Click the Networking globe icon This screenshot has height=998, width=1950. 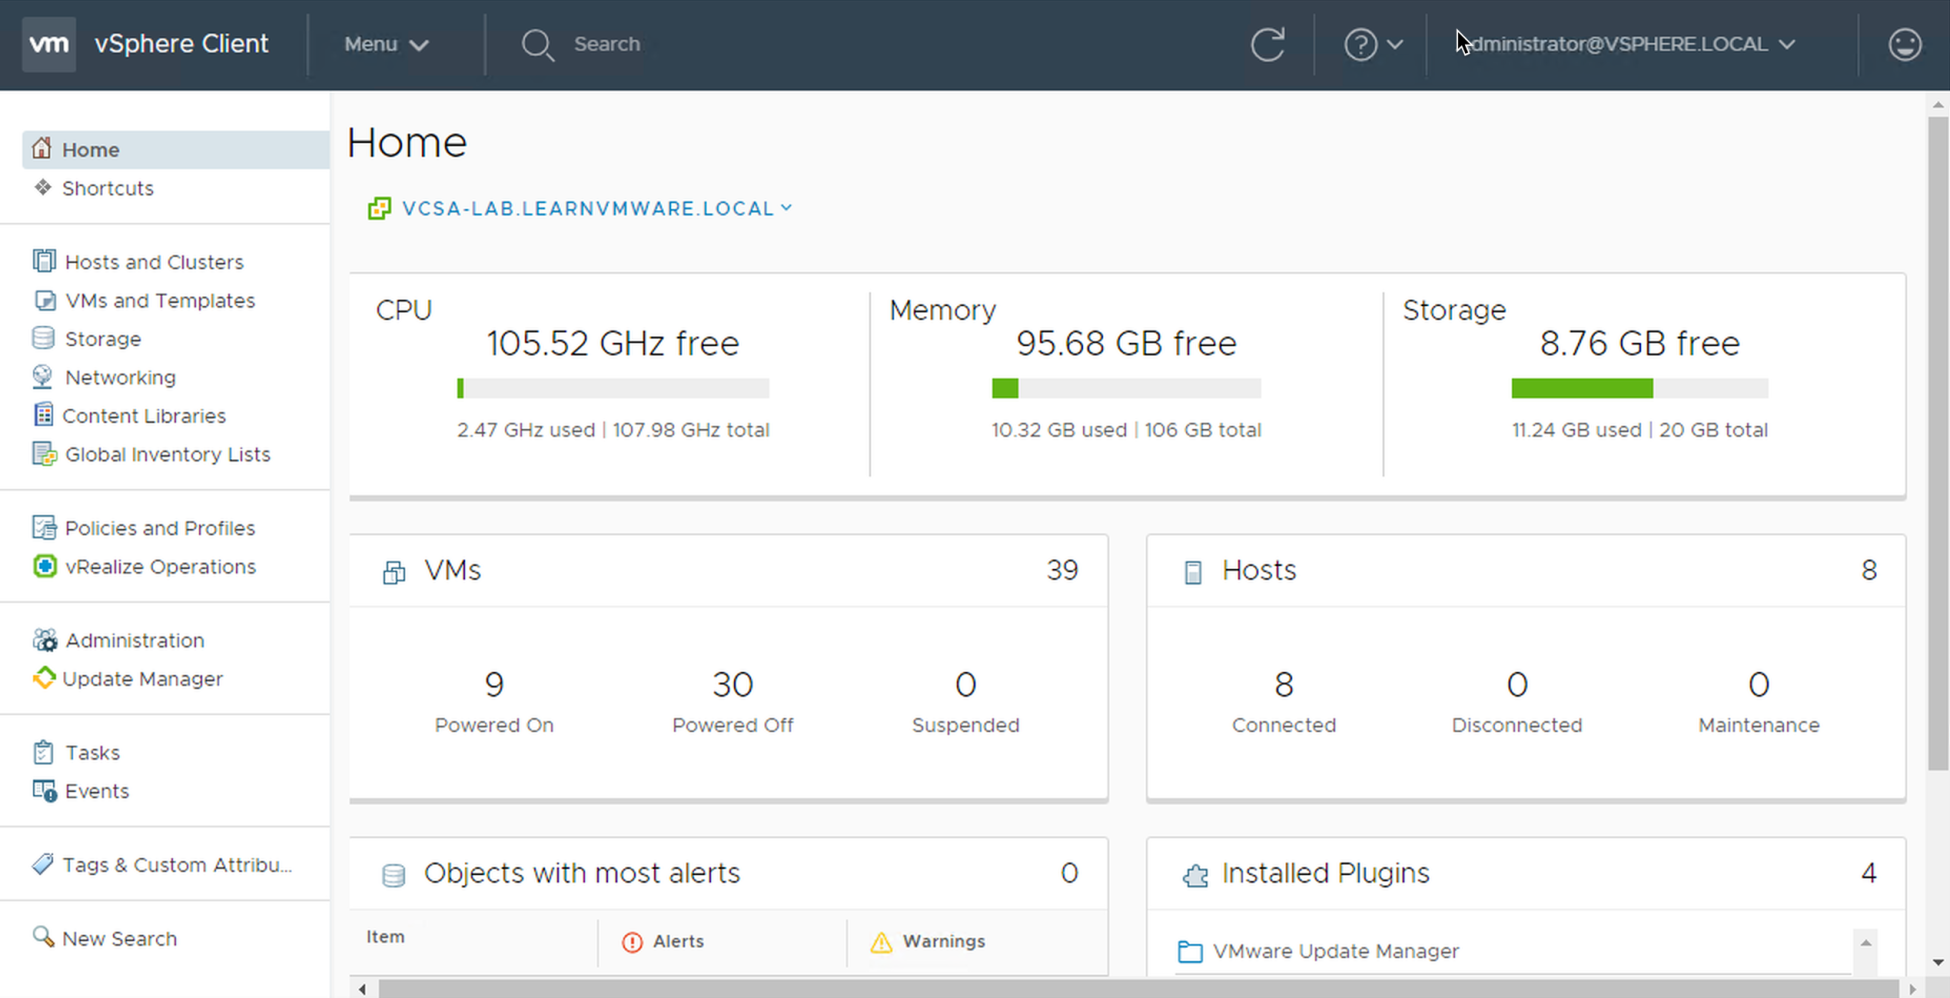[x=43, y=377]
